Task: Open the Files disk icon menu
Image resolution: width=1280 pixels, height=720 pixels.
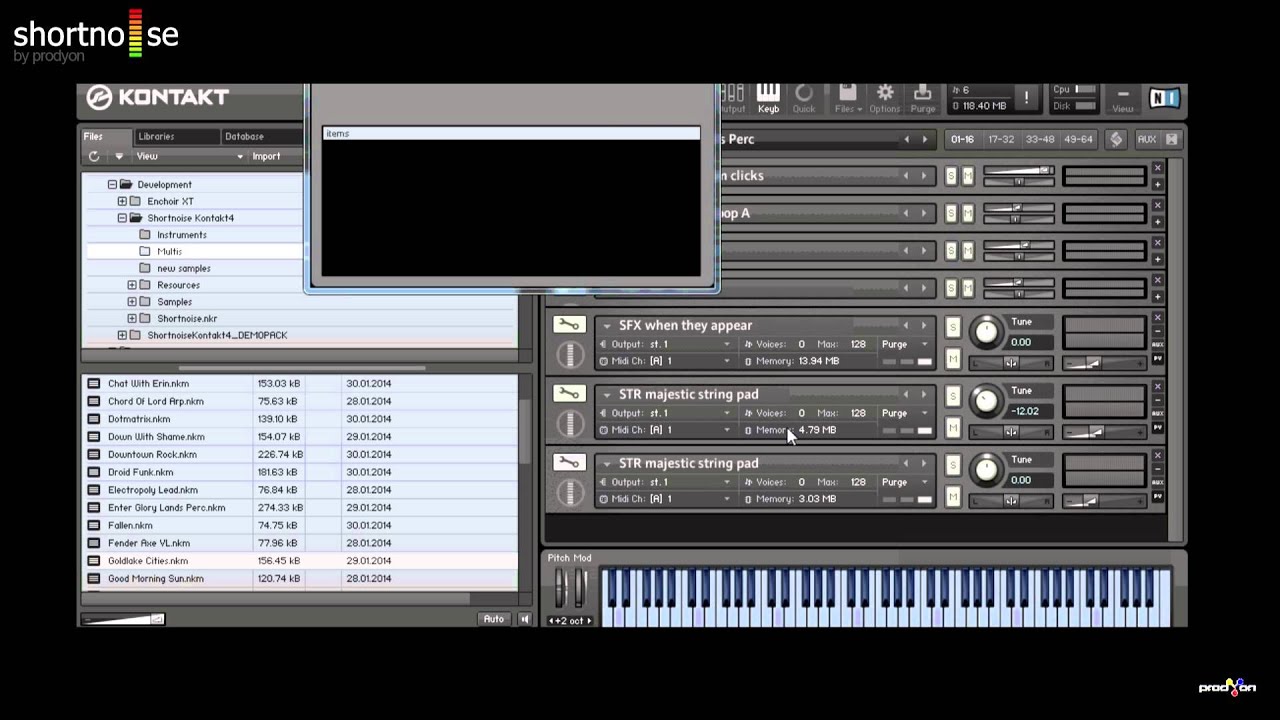Action: coord(847,97)
